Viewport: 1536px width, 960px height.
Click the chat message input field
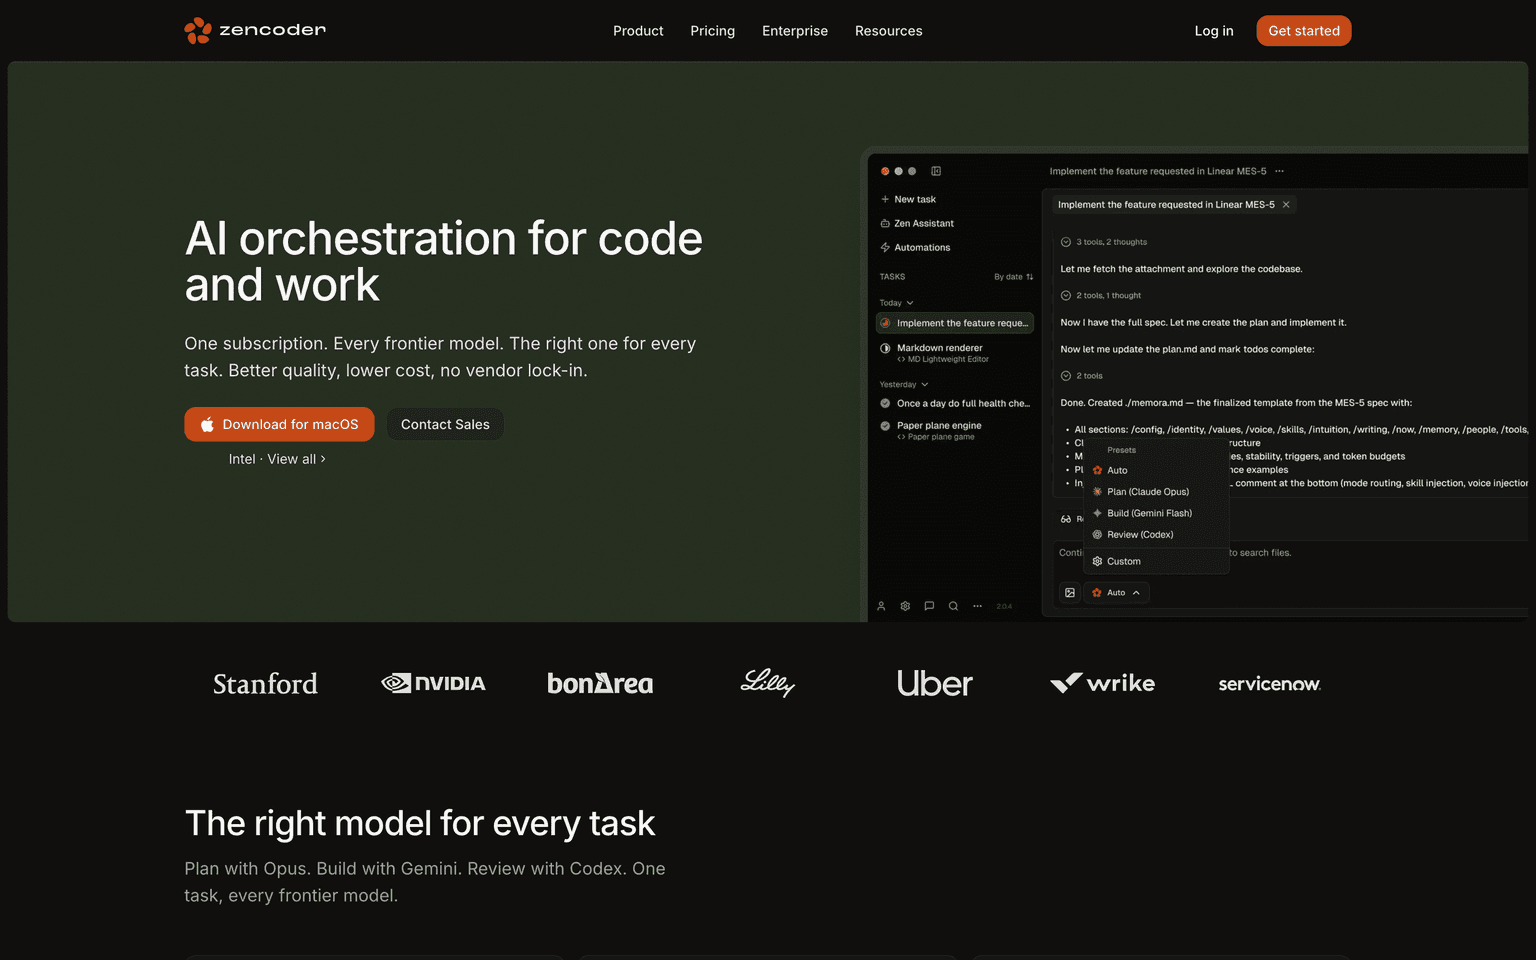pos(1290,553)
